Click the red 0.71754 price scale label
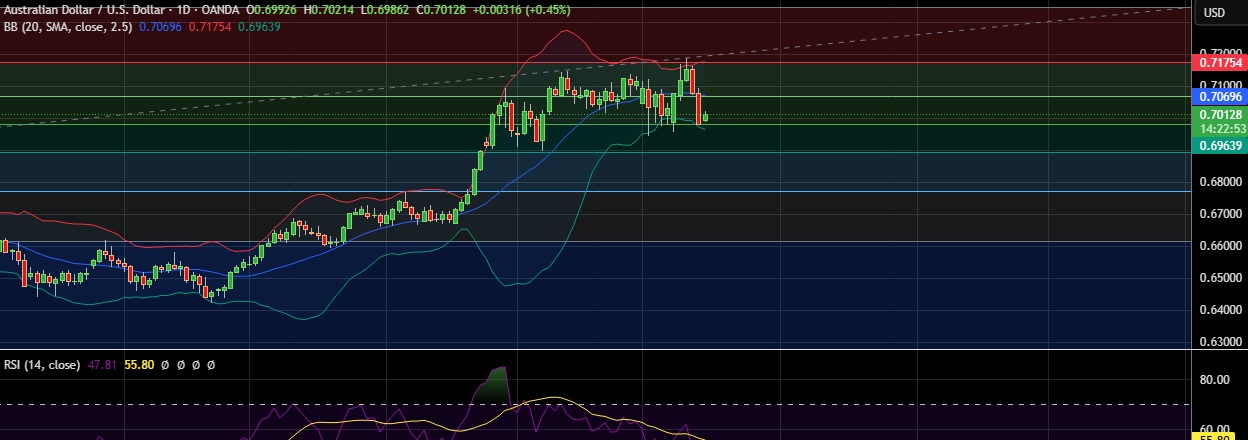This screenshot has width=1248, height=440. coord(1220,62)
